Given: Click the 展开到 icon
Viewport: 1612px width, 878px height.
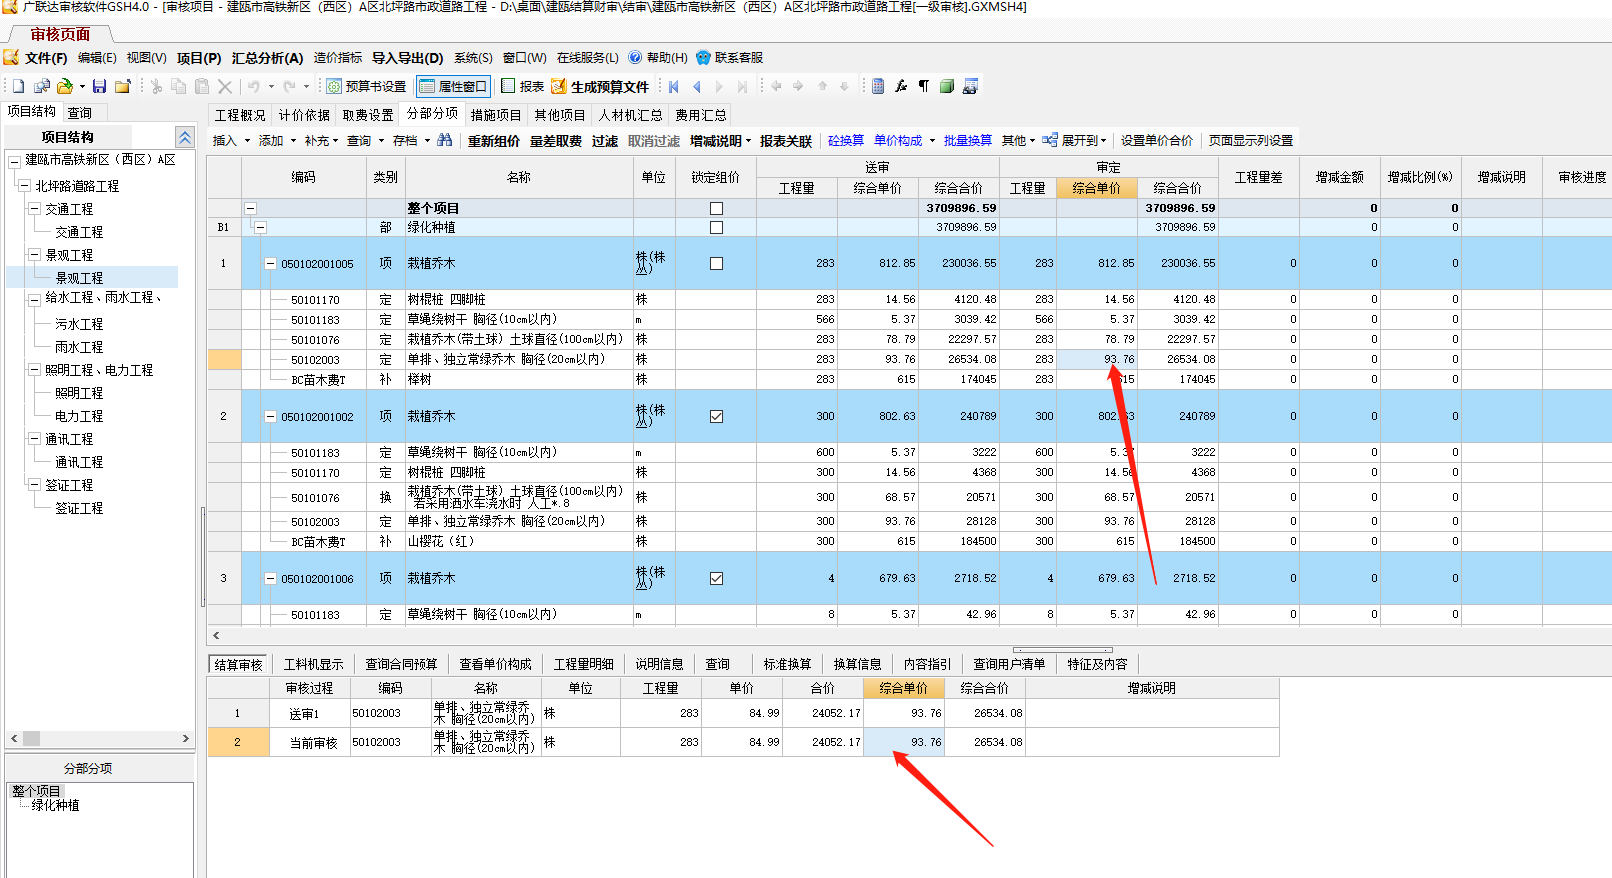Looking at the screenshot, I should (x=1050, y=140).
